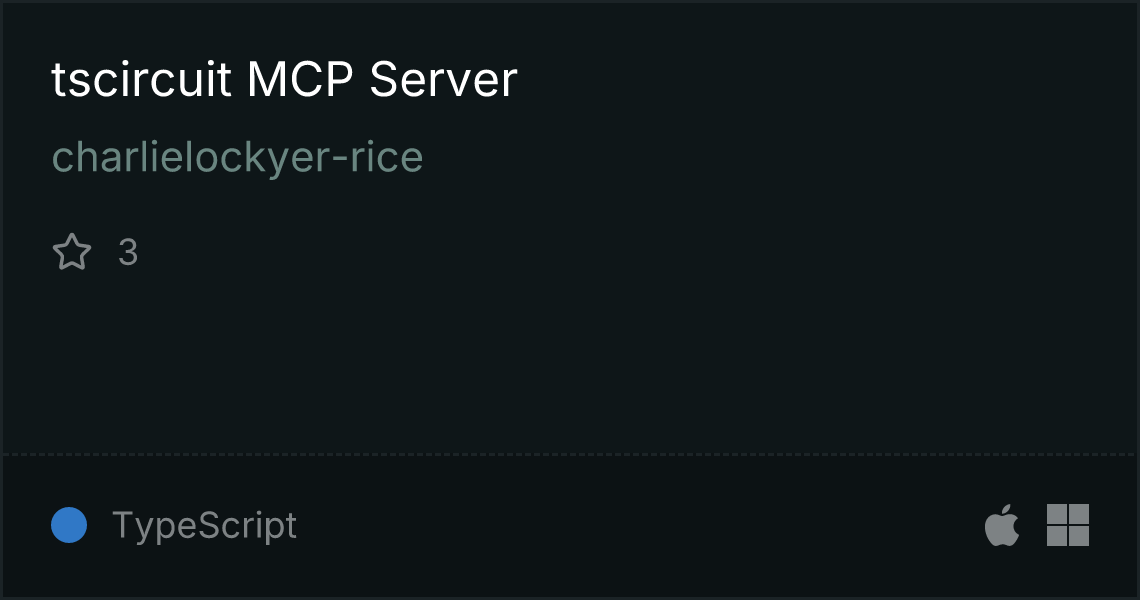Click MCP in the card heading

click(300, 79)
